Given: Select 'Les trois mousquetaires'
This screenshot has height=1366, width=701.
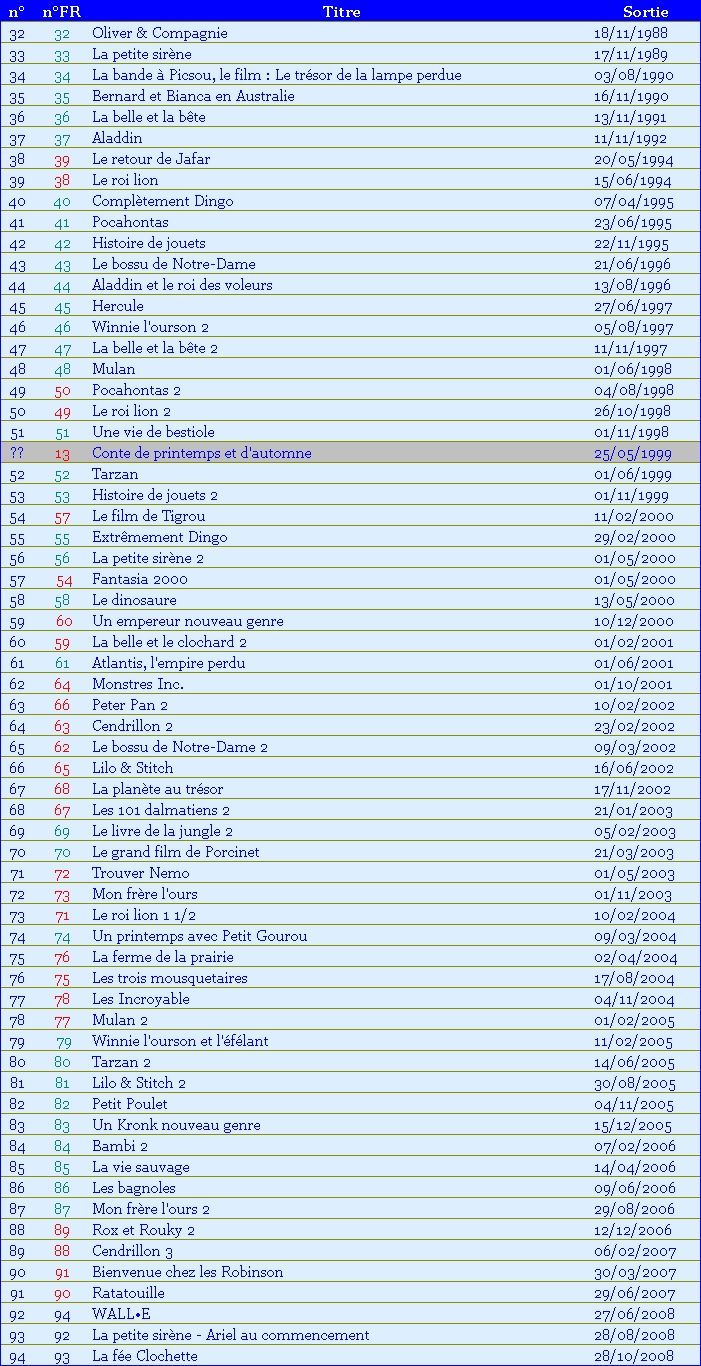Looking at the screenshot, I should (x=170, y=978).
